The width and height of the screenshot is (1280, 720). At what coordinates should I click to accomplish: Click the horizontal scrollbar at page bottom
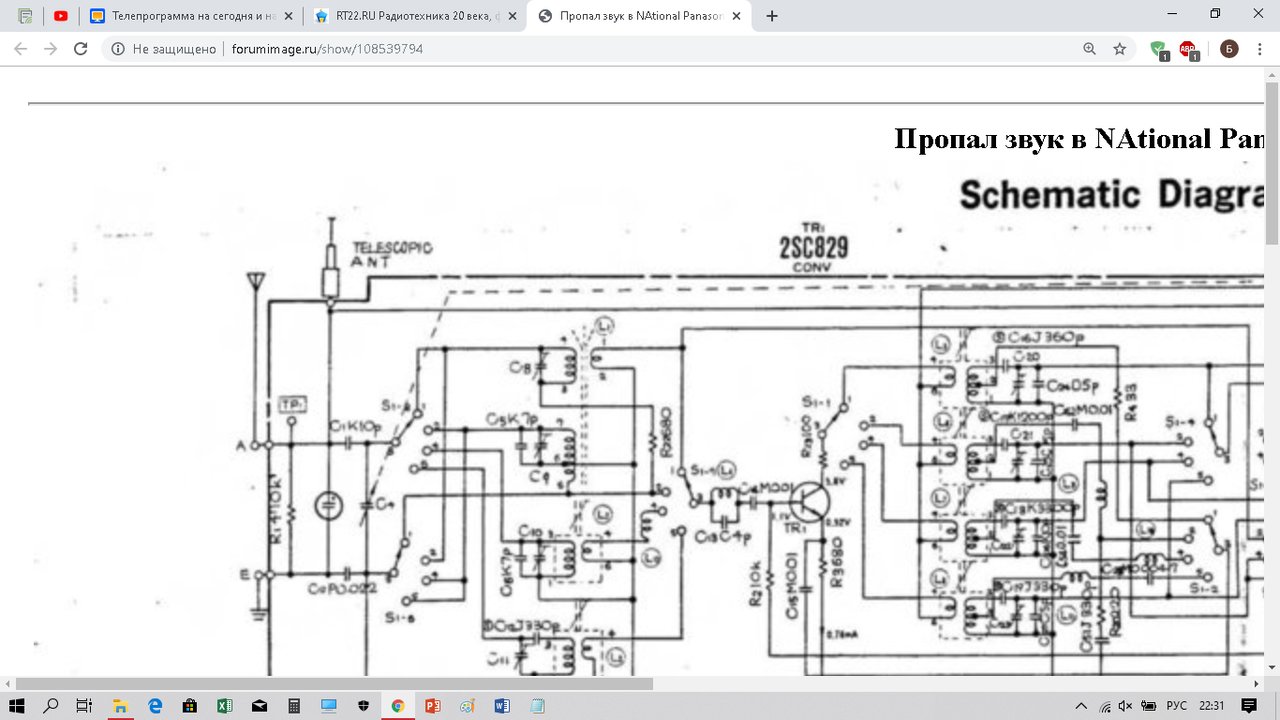(x=335, y=684)
